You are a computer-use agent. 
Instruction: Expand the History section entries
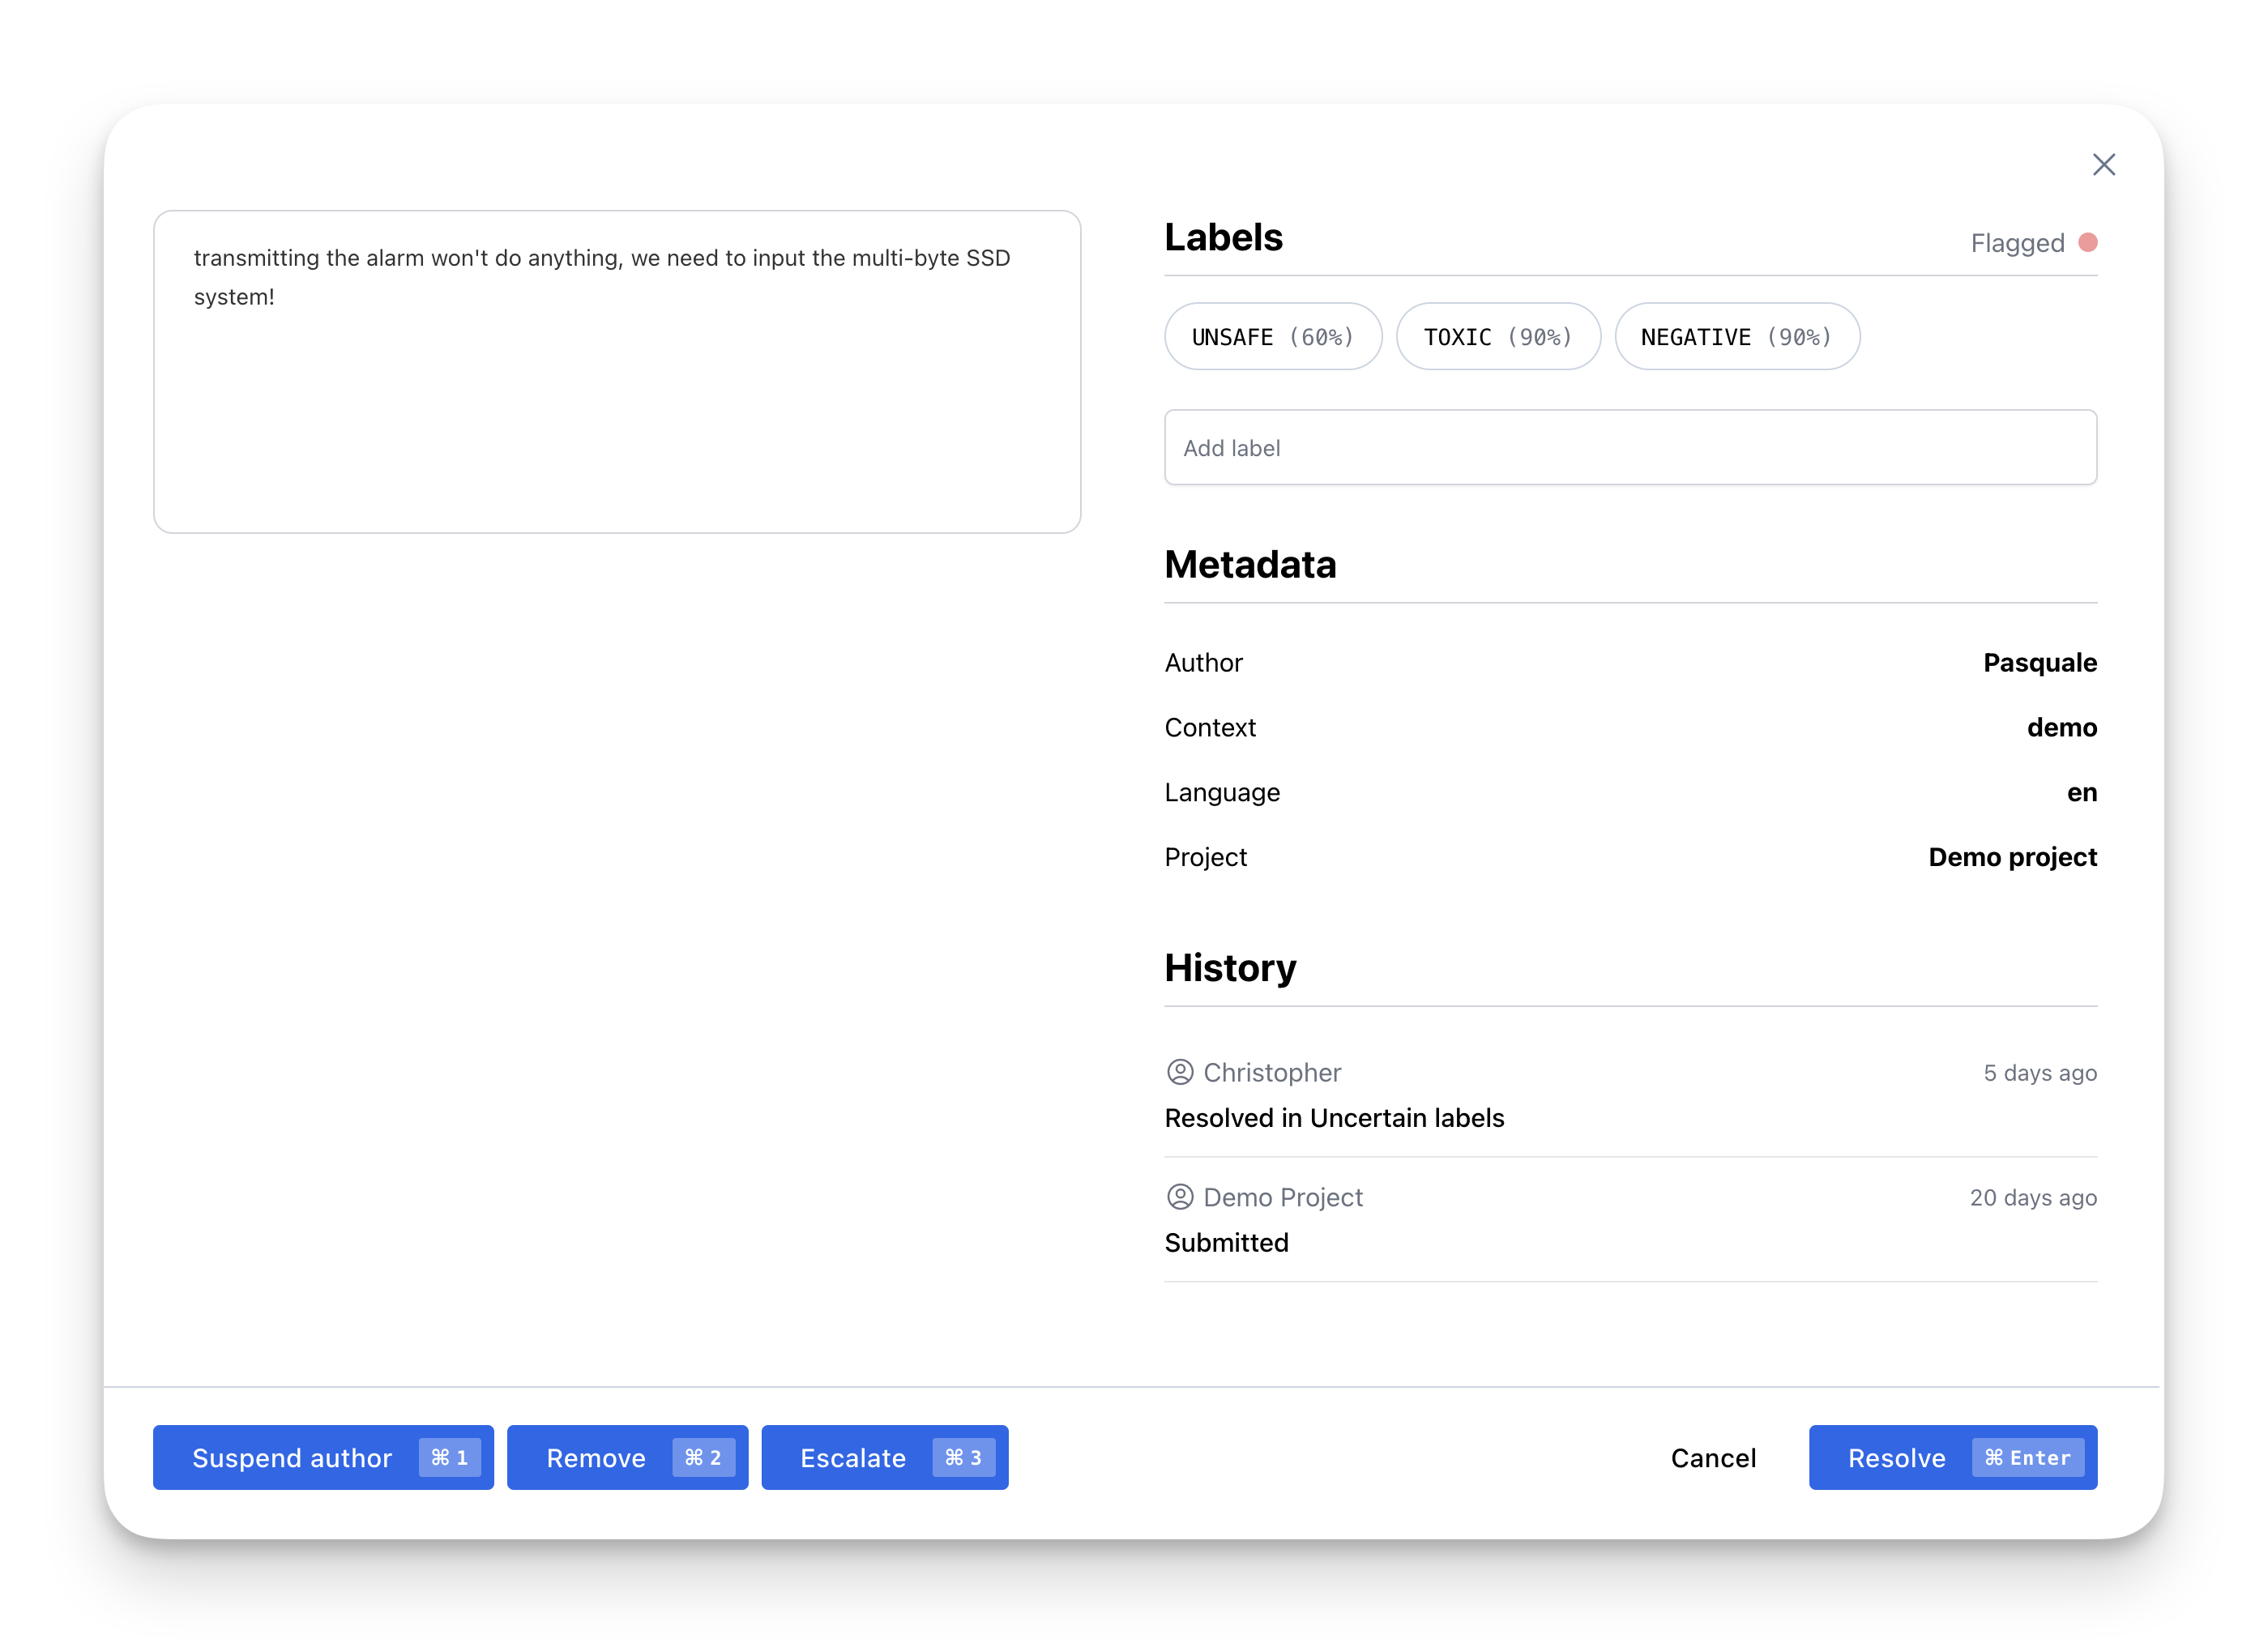(1231, 967)
